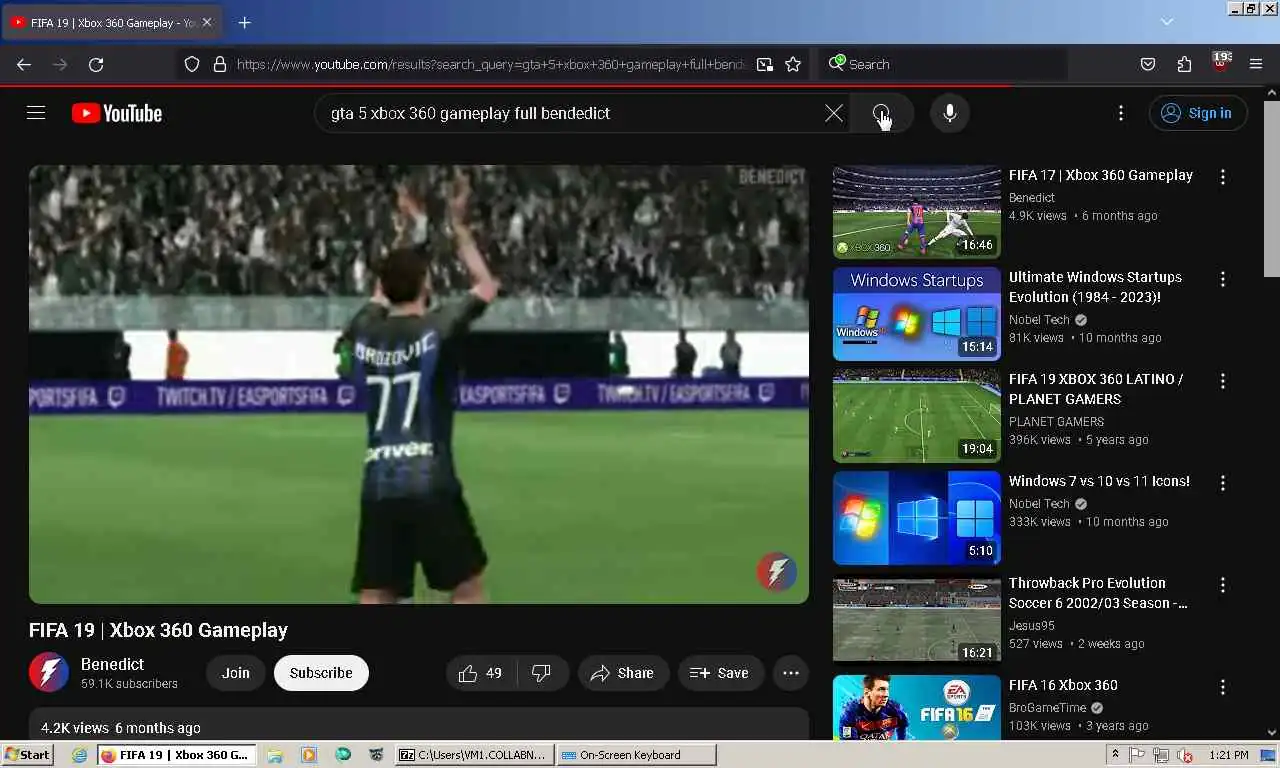Open the Windows Start menu
This screenshot has width=1280, height=768.
[x=28, y=755]
